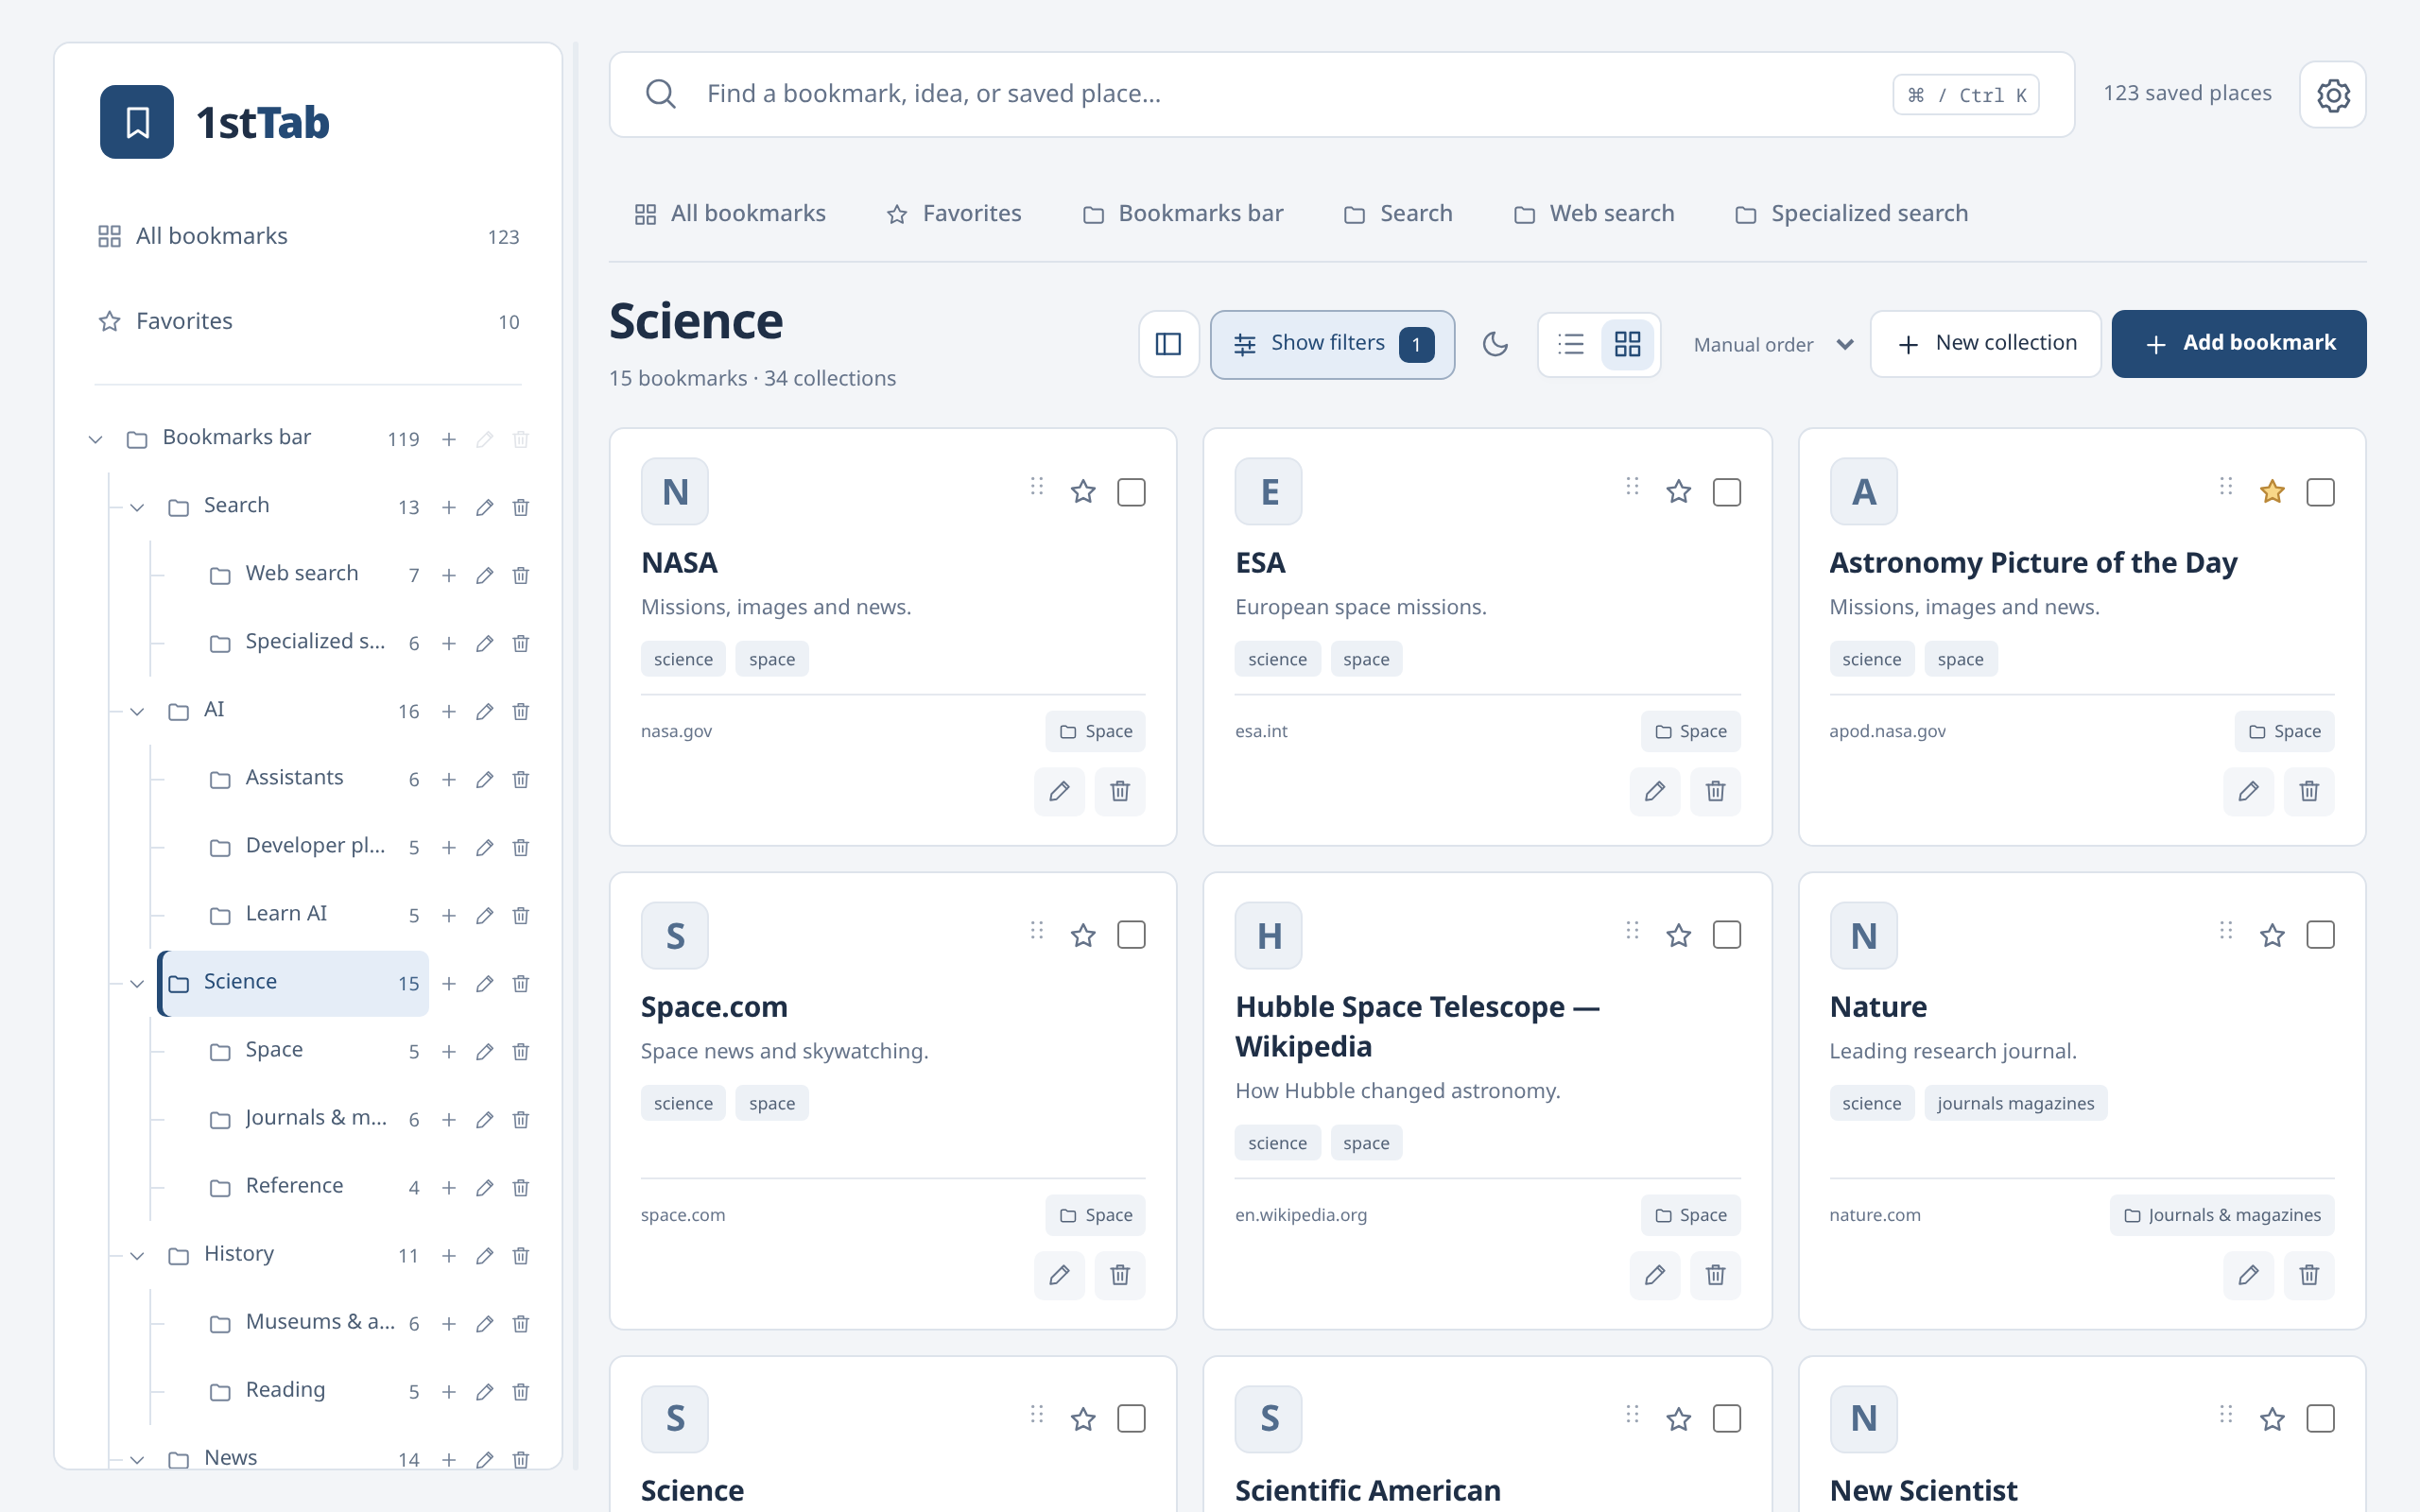Delete the Reference folder
Viewport: 2420px width, 1512px height.
tap(521, 1187)
